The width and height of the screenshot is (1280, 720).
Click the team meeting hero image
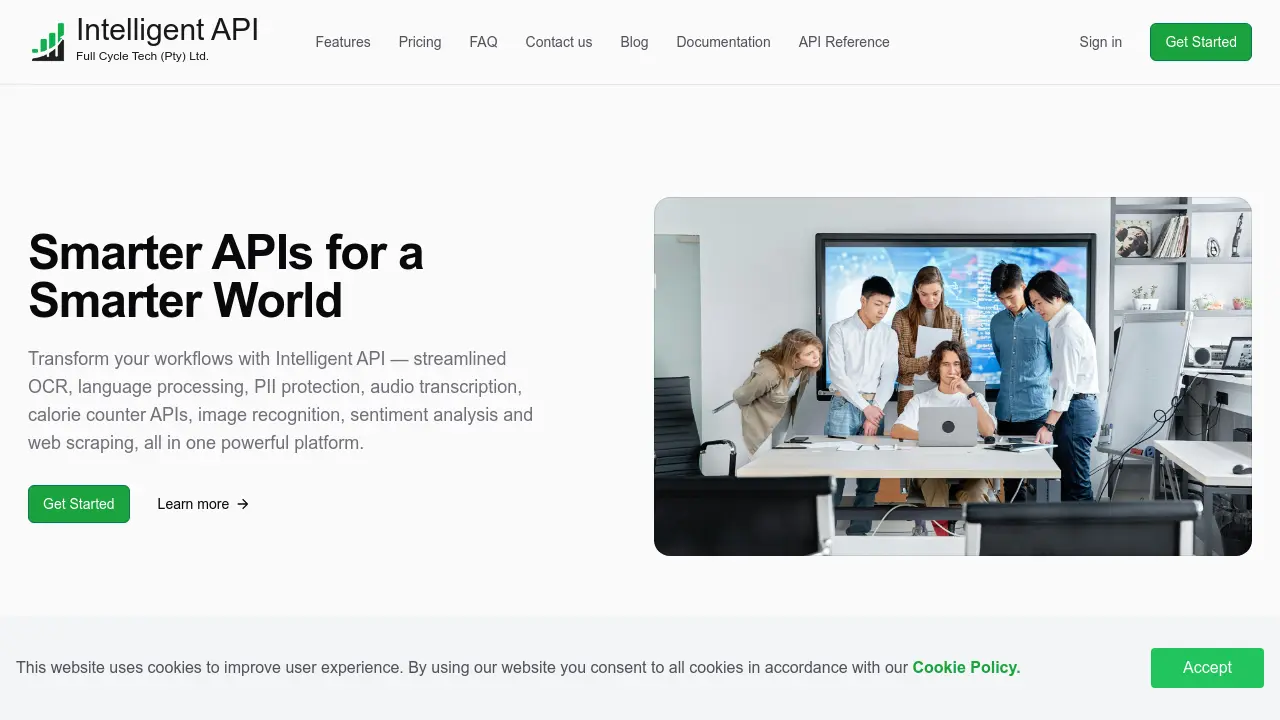tap(953, 376)
